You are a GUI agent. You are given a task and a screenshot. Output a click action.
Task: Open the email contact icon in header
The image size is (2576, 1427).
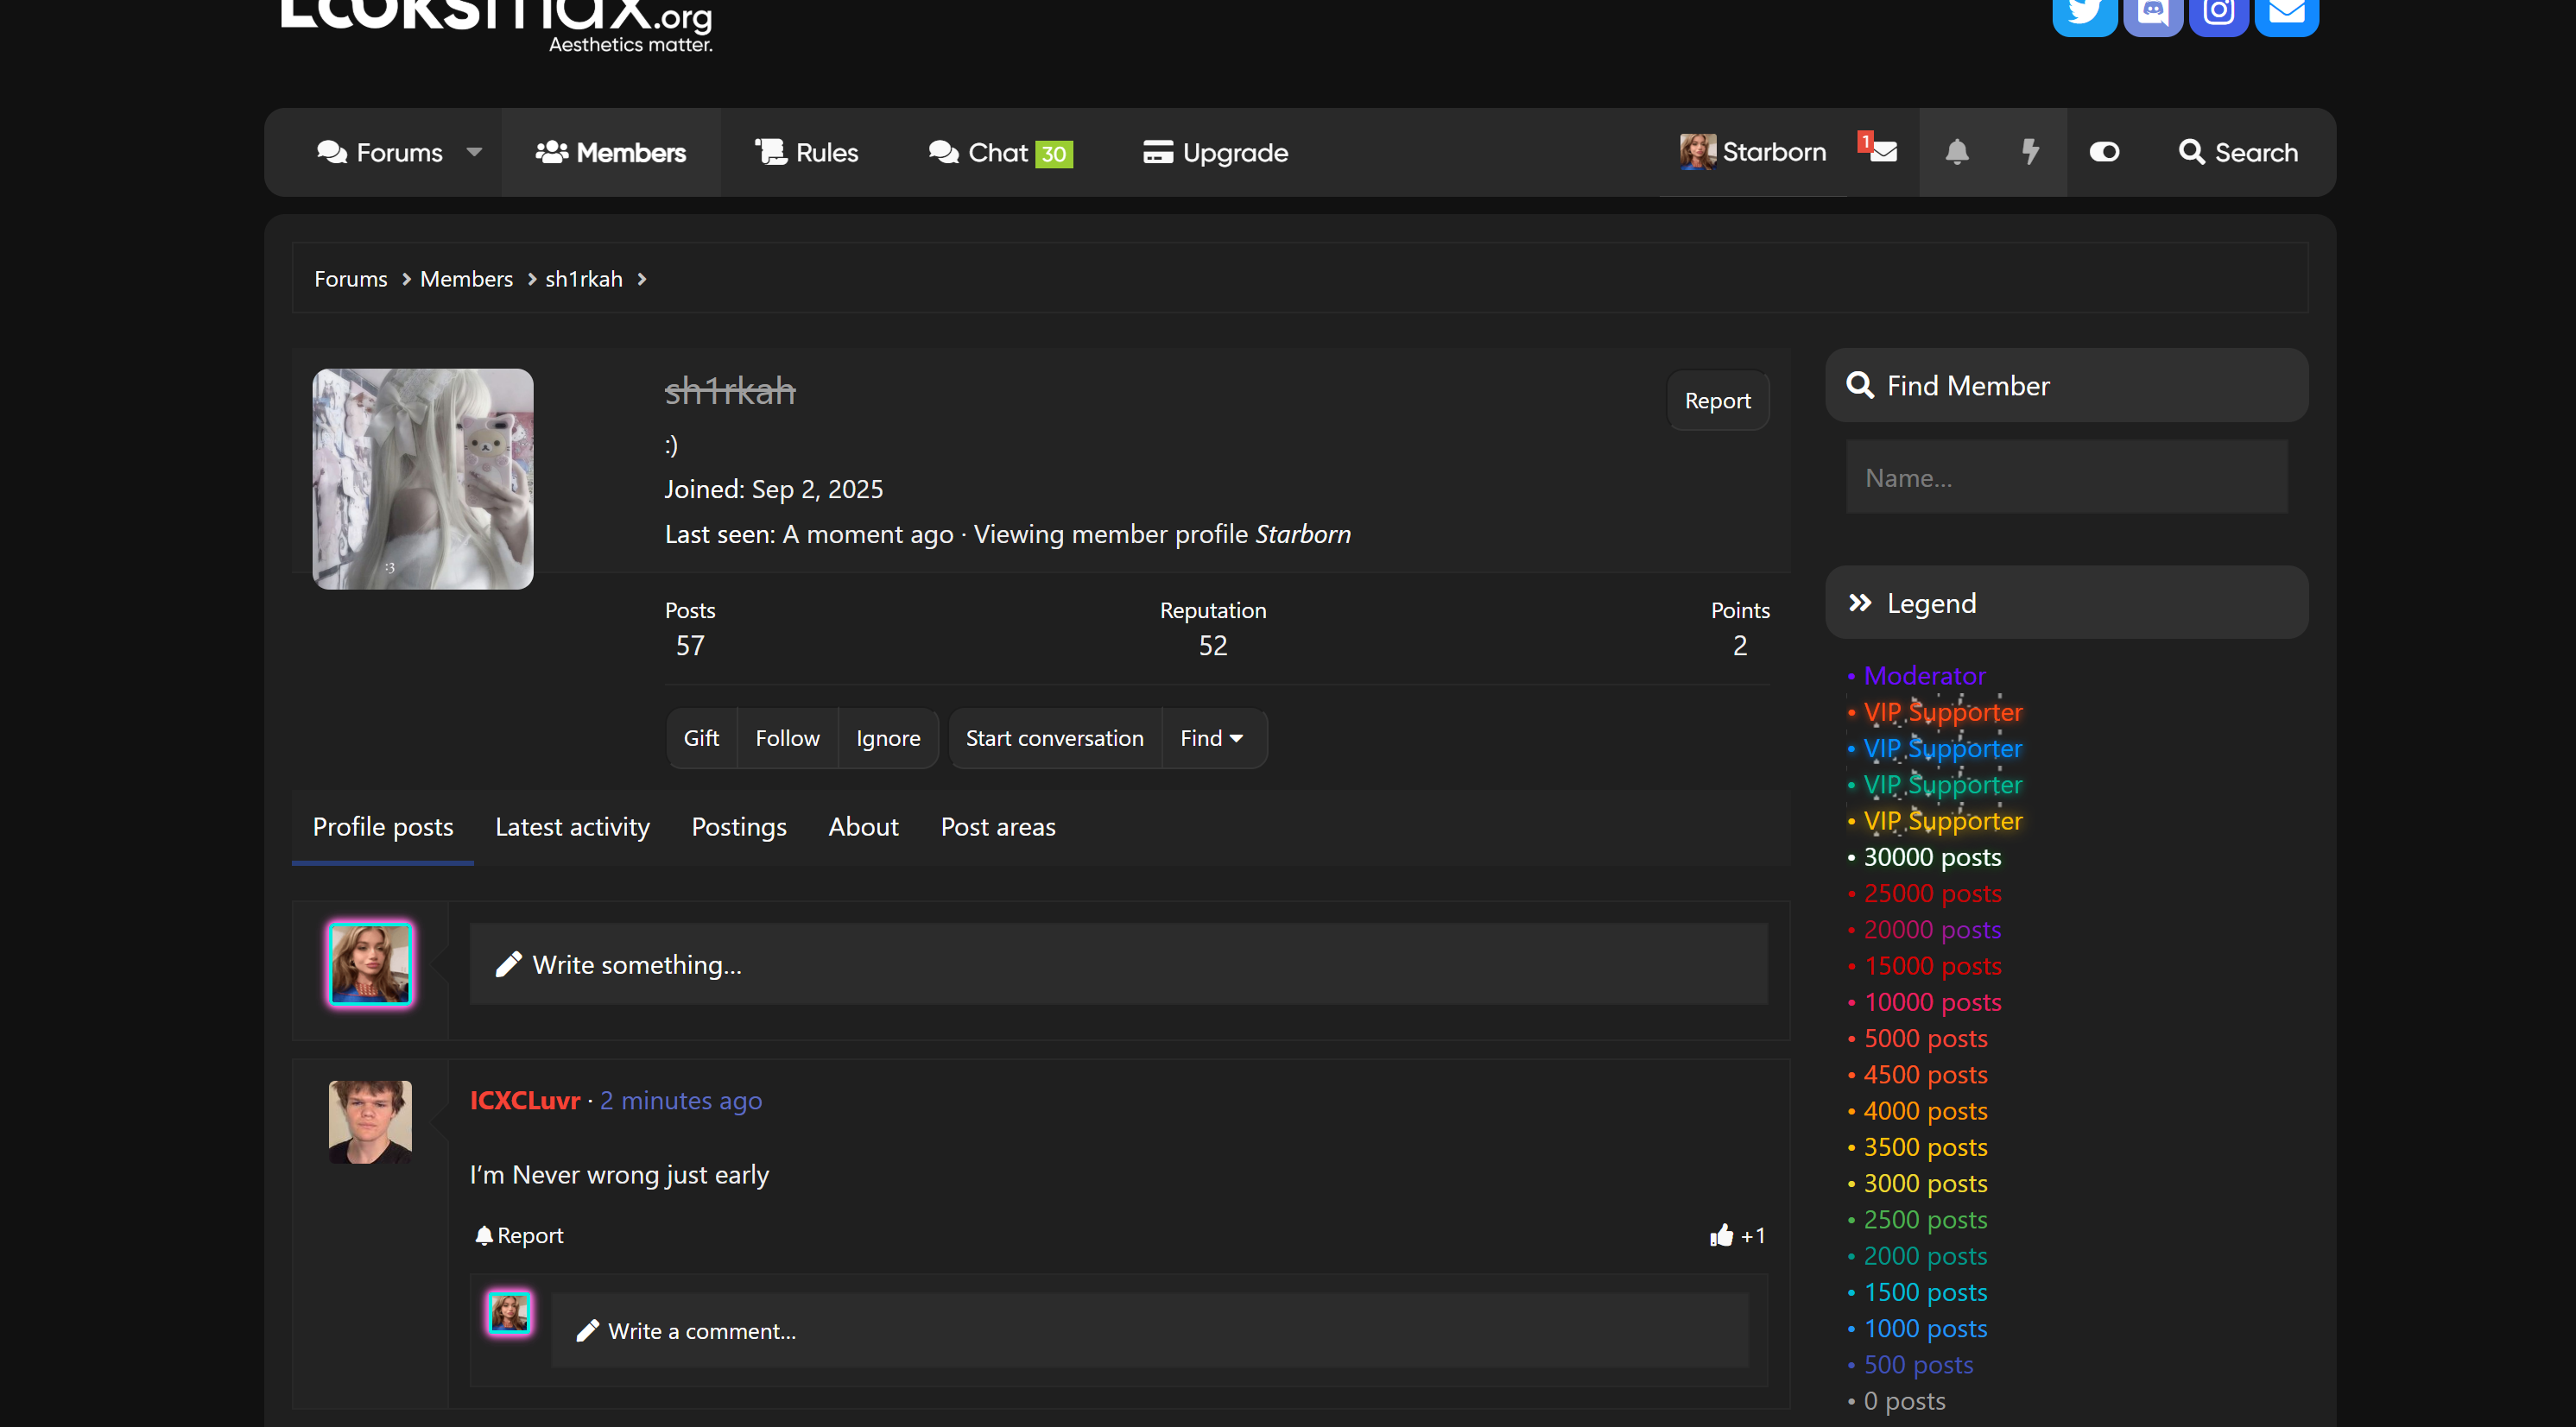pos(2287,14)
